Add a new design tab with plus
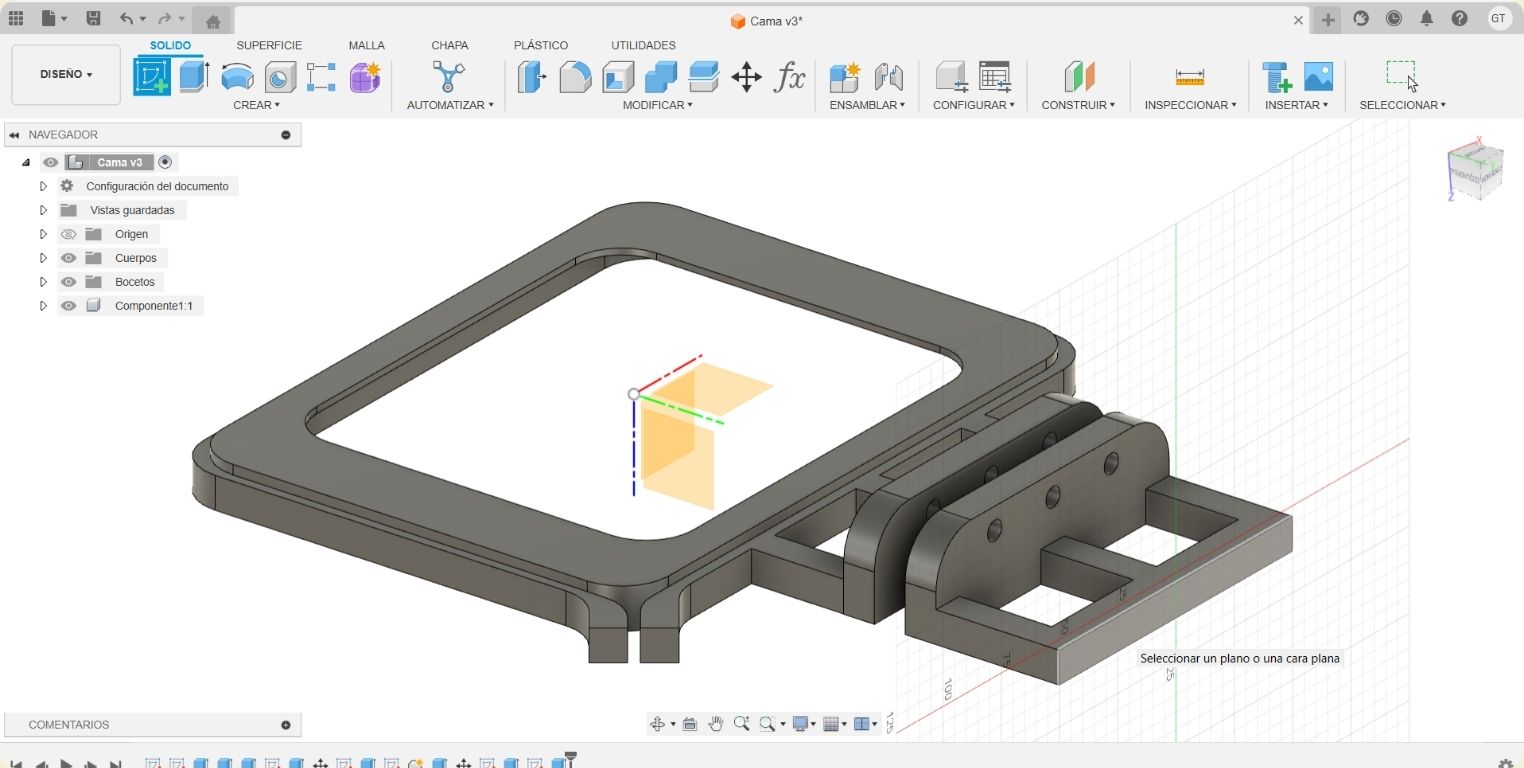Viewport: 1524px width, 768px height. (1328, 20)
